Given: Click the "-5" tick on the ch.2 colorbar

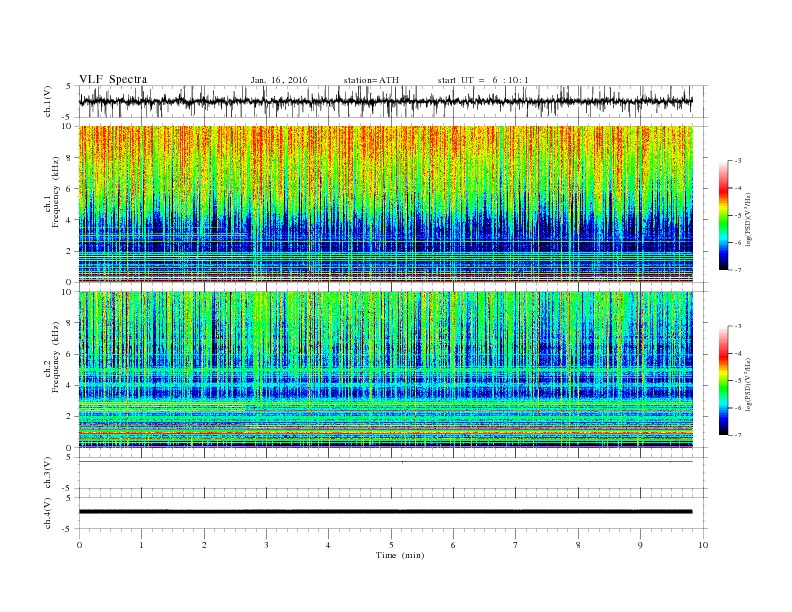Looking at the screenshot, I should (x=738, y=381).
